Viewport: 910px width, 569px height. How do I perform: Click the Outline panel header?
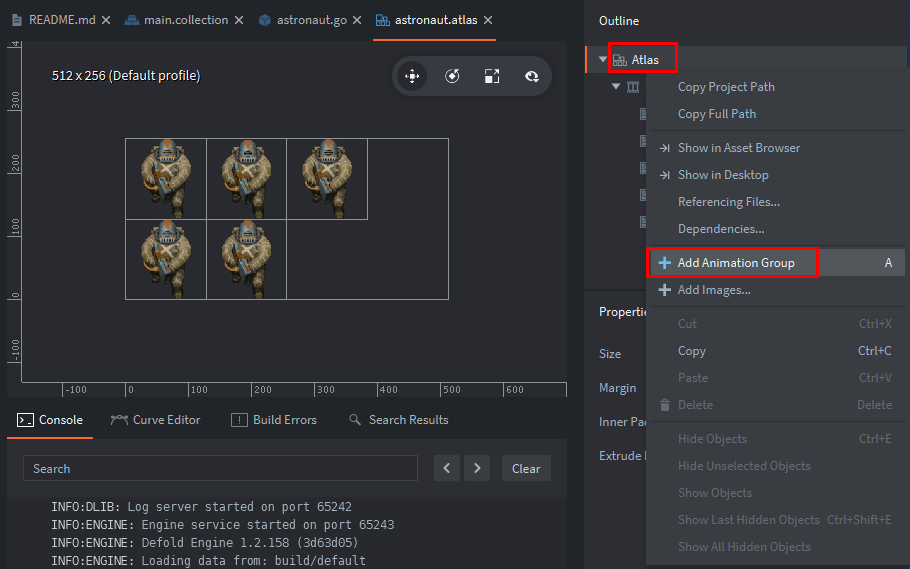(619, 21)
